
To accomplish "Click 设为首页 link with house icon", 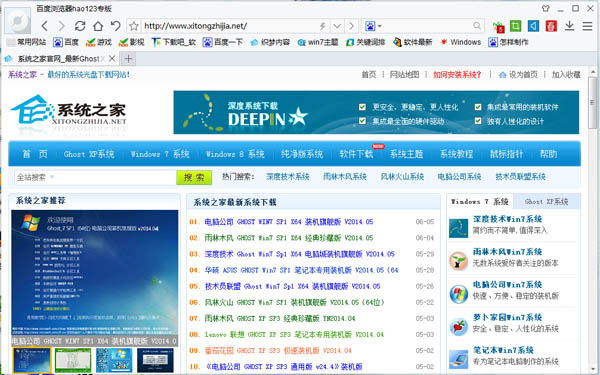I will pos(518,75).
